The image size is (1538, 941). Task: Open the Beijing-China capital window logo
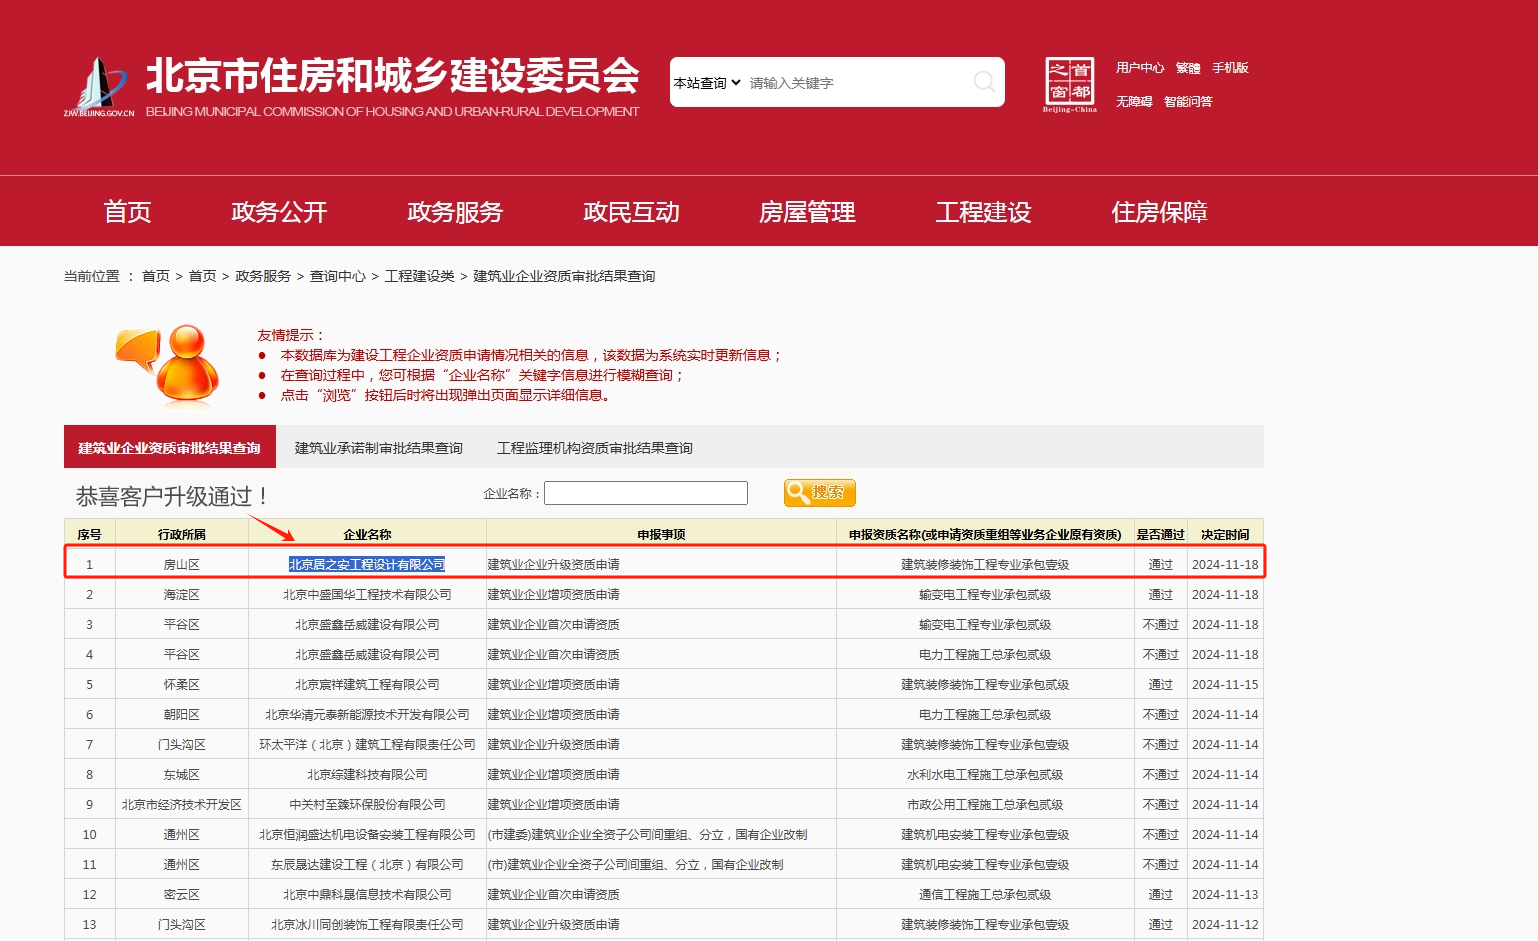(x=1069, y=84)
